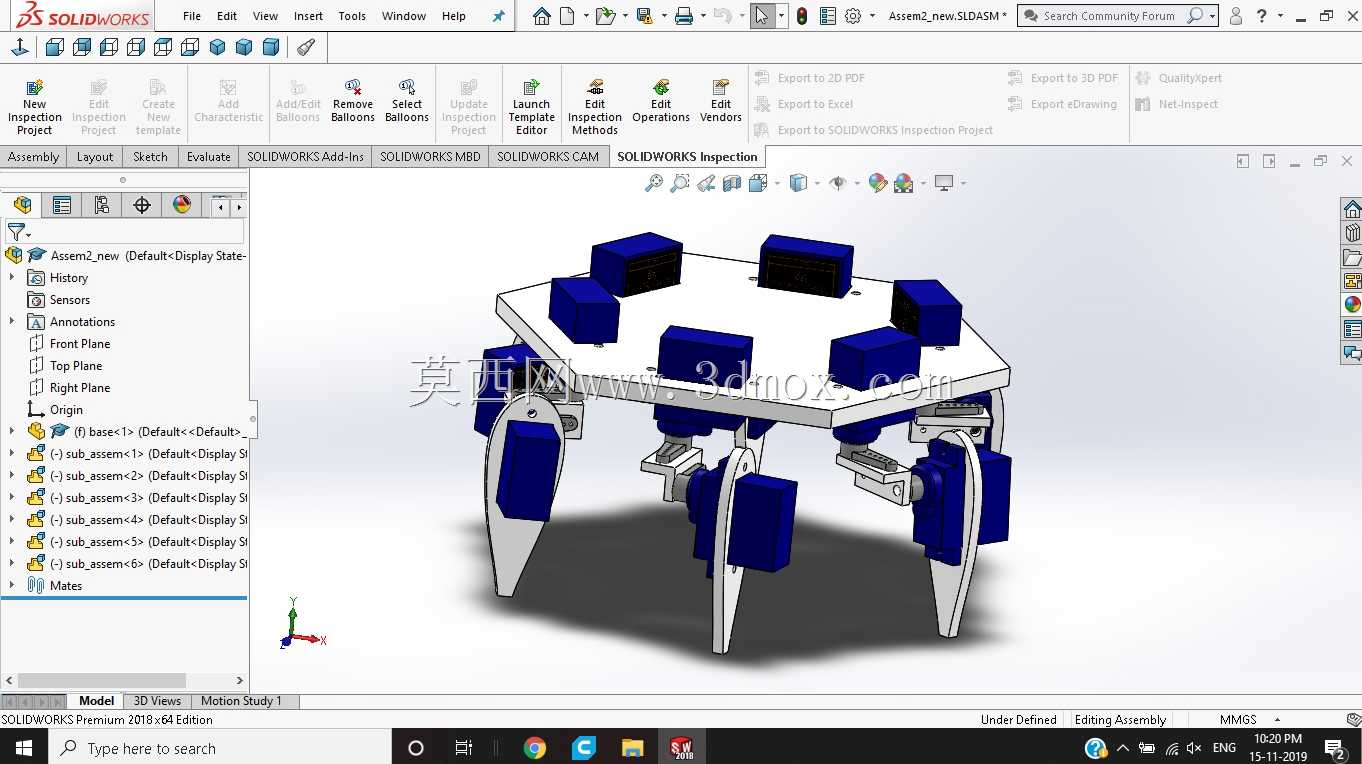Click Select Balloons tool

(407, 102)
